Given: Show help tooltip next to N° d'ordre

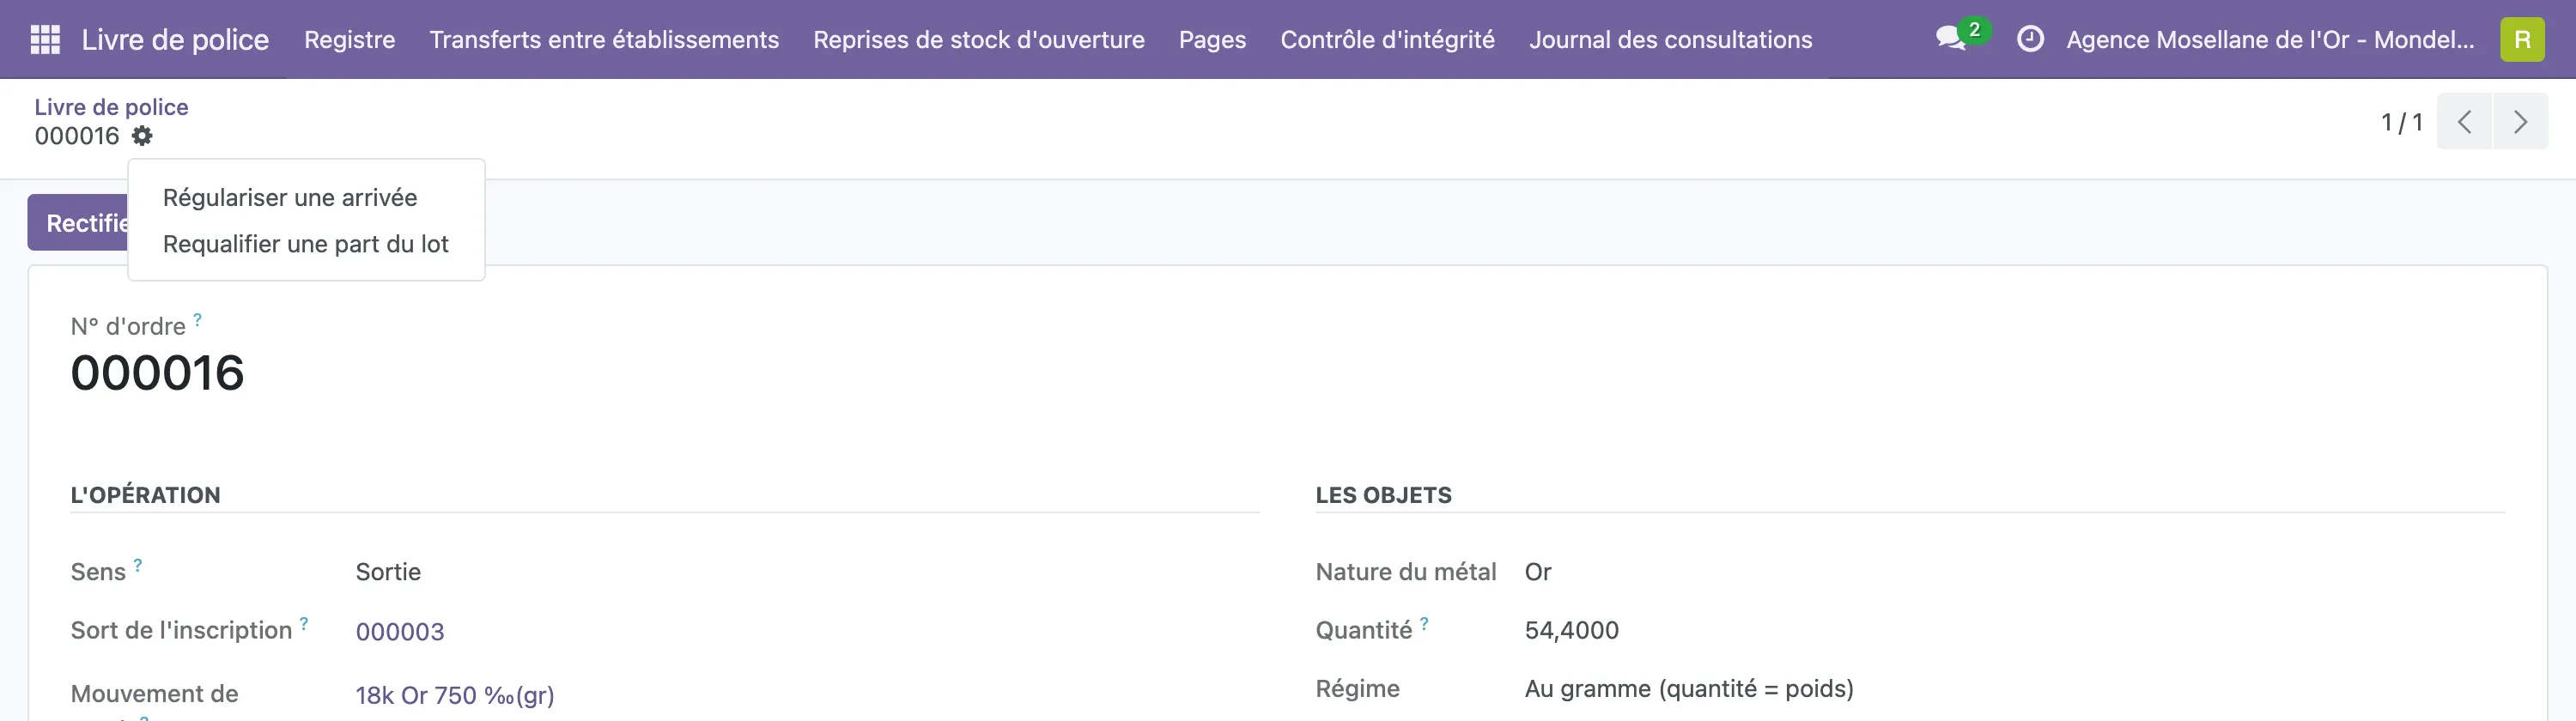Looking at the screenshot, I should [x=198, y=320].
